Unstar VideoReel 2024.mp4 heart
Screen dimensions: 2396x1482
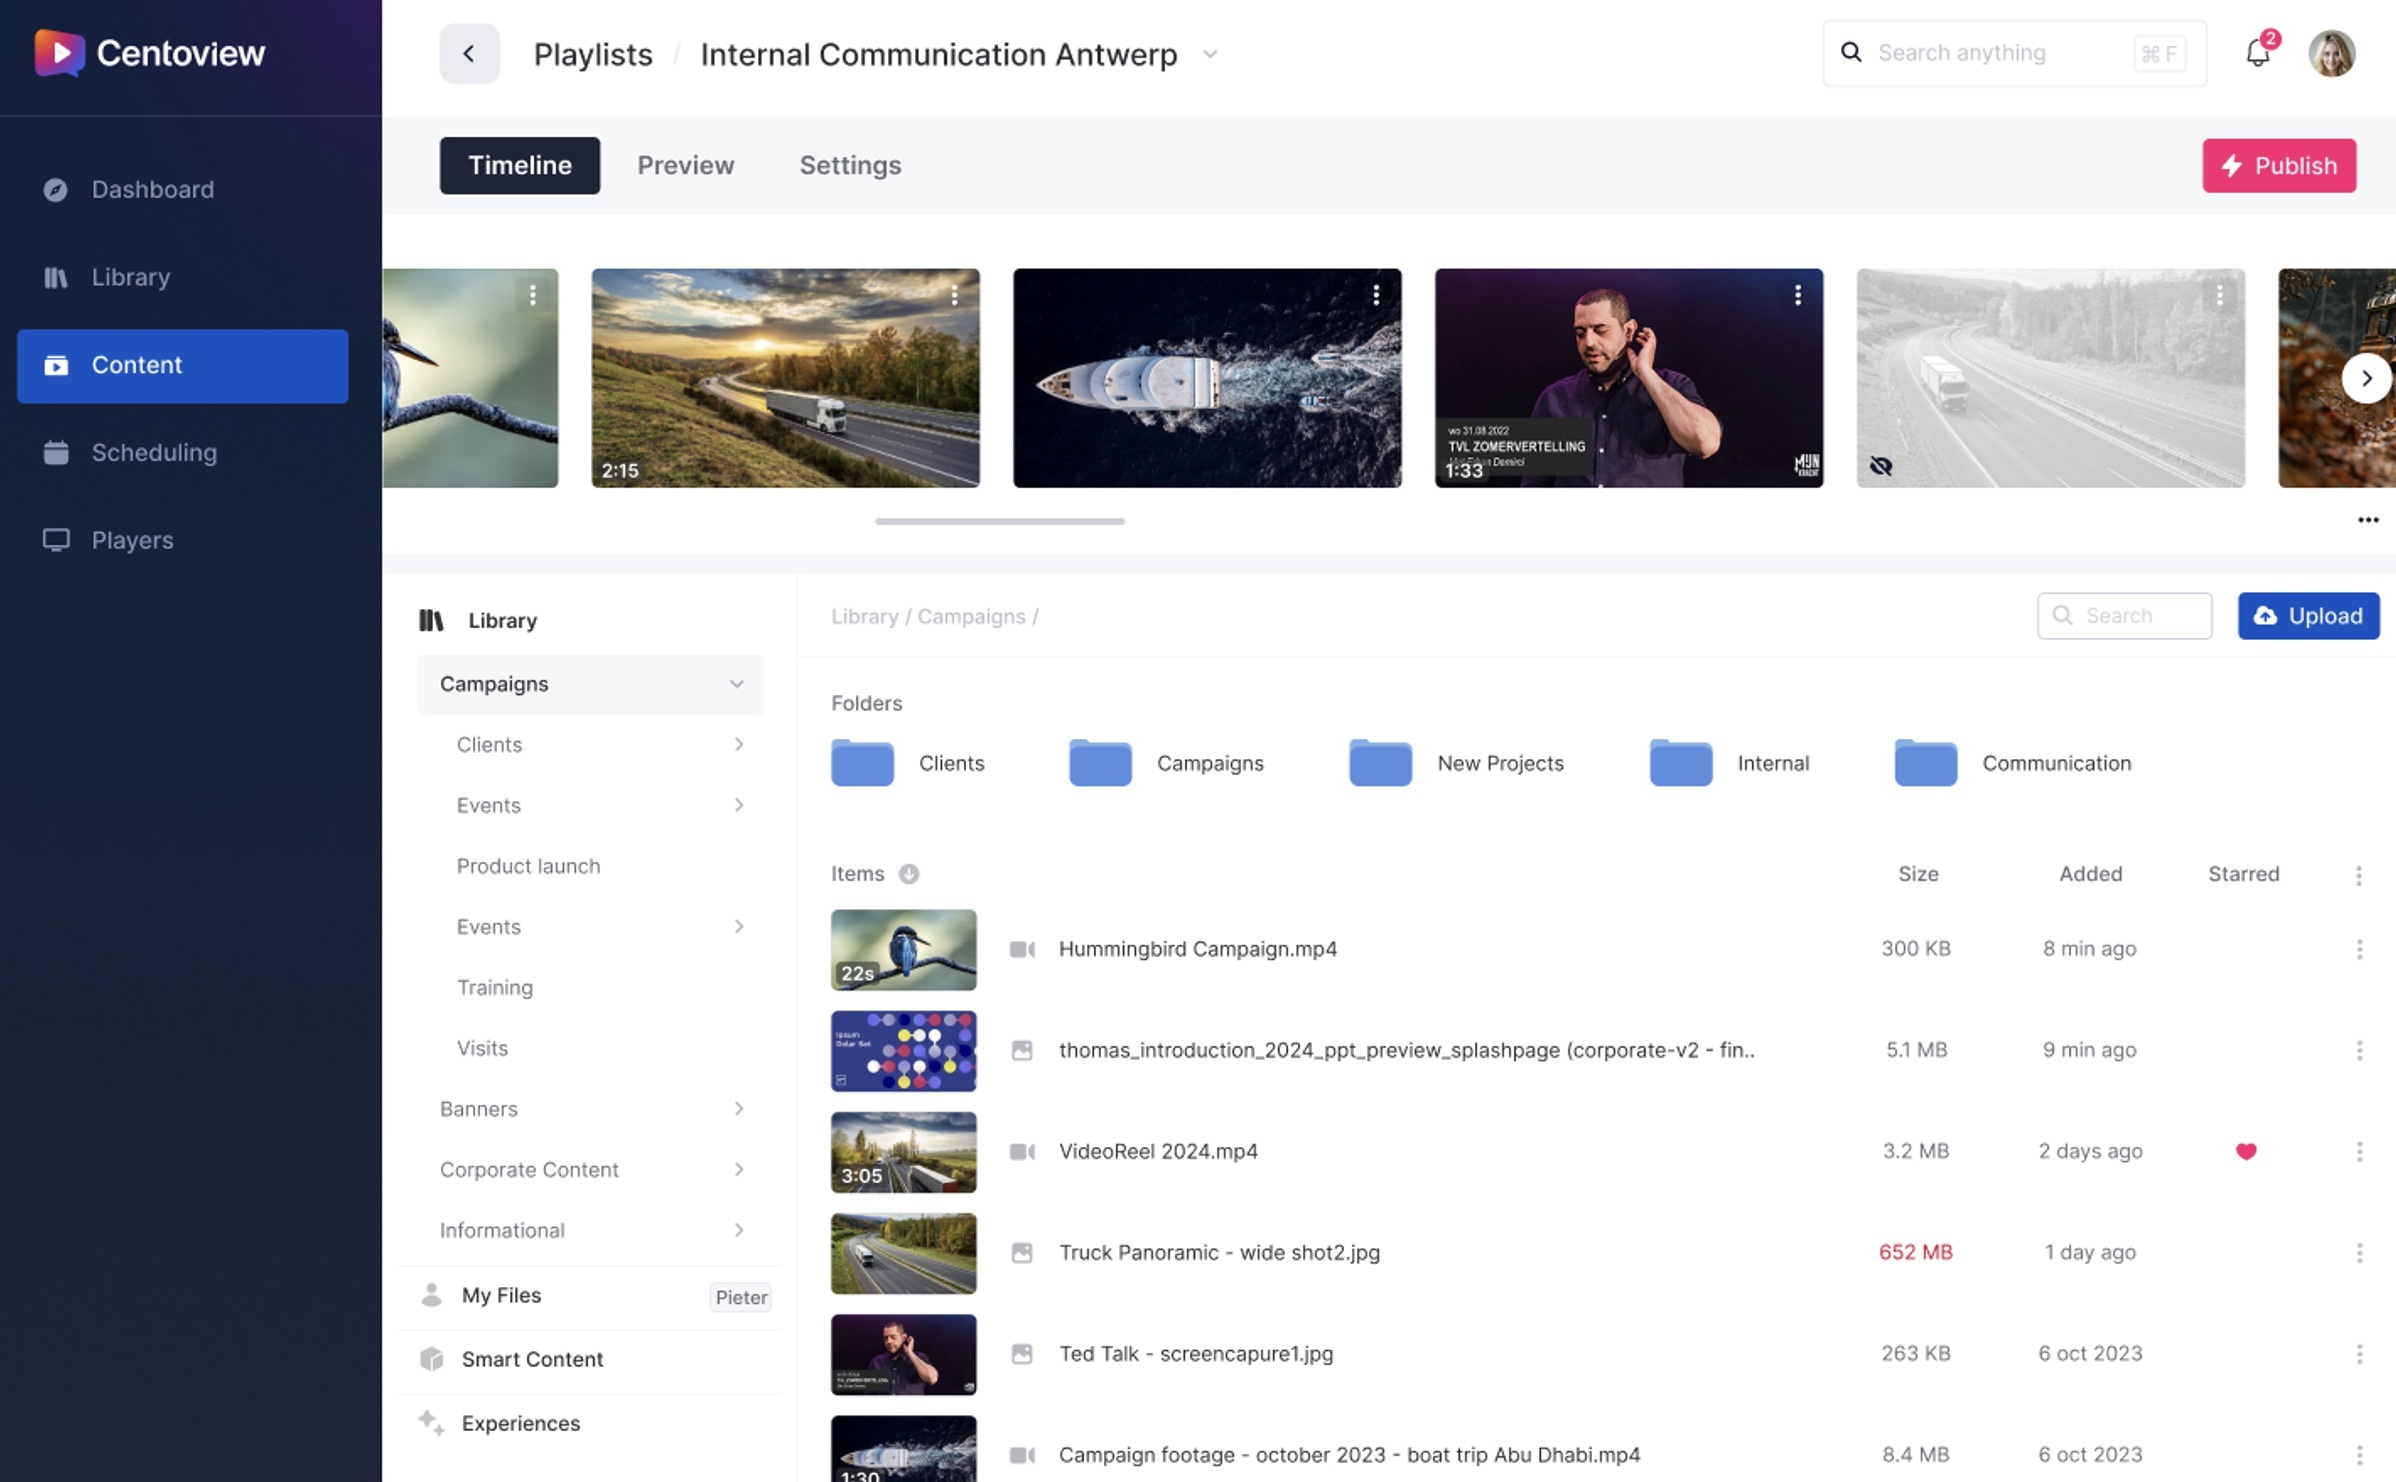pyautogui.click(x=2246, y=1152)
